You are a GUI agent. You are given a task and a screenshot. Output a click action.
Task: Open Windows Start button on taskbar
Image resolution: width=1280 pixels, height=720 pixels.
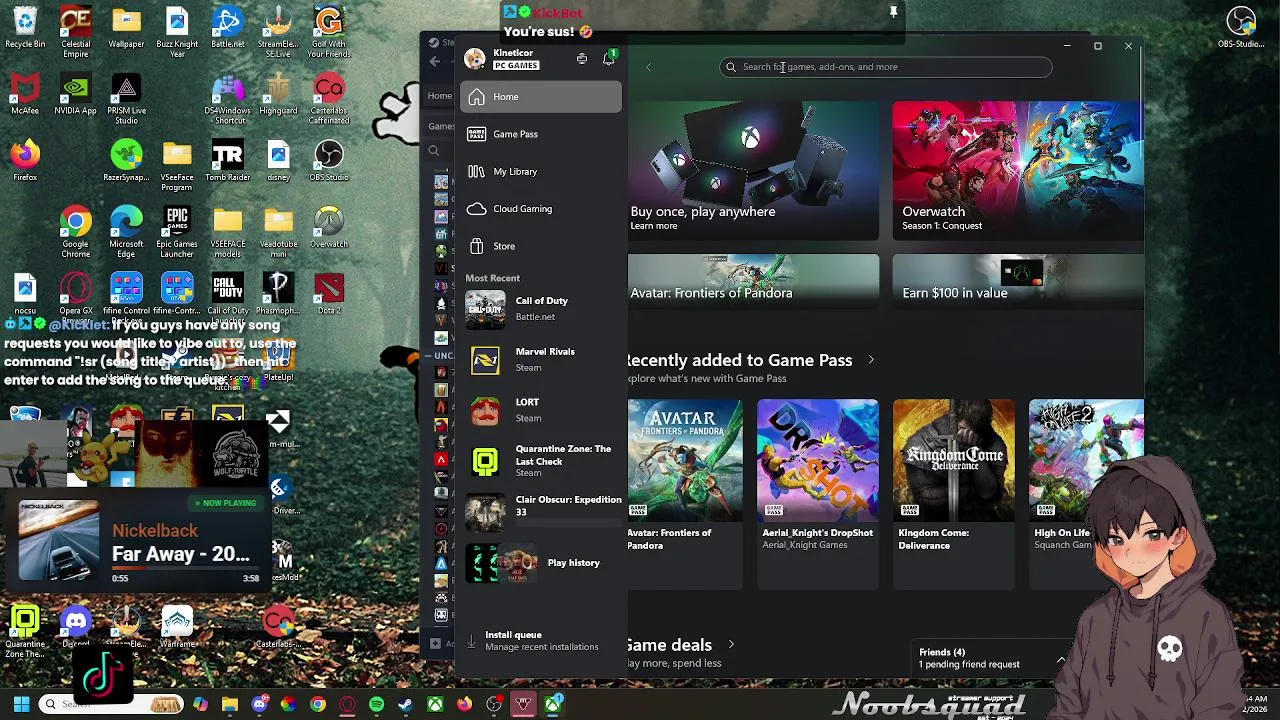pos(21,705)
